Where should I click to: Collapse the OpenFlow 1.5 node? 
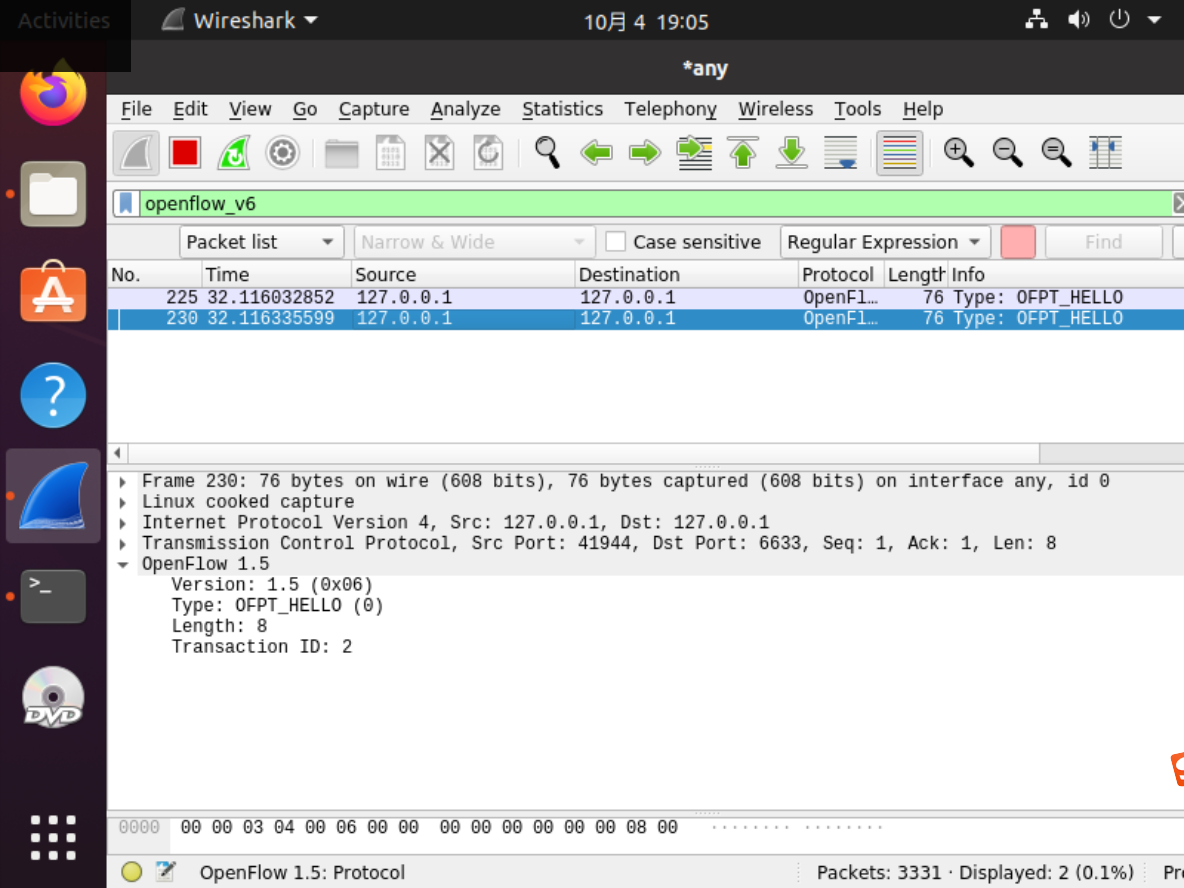pyautogui.click(x=122, y=564)
